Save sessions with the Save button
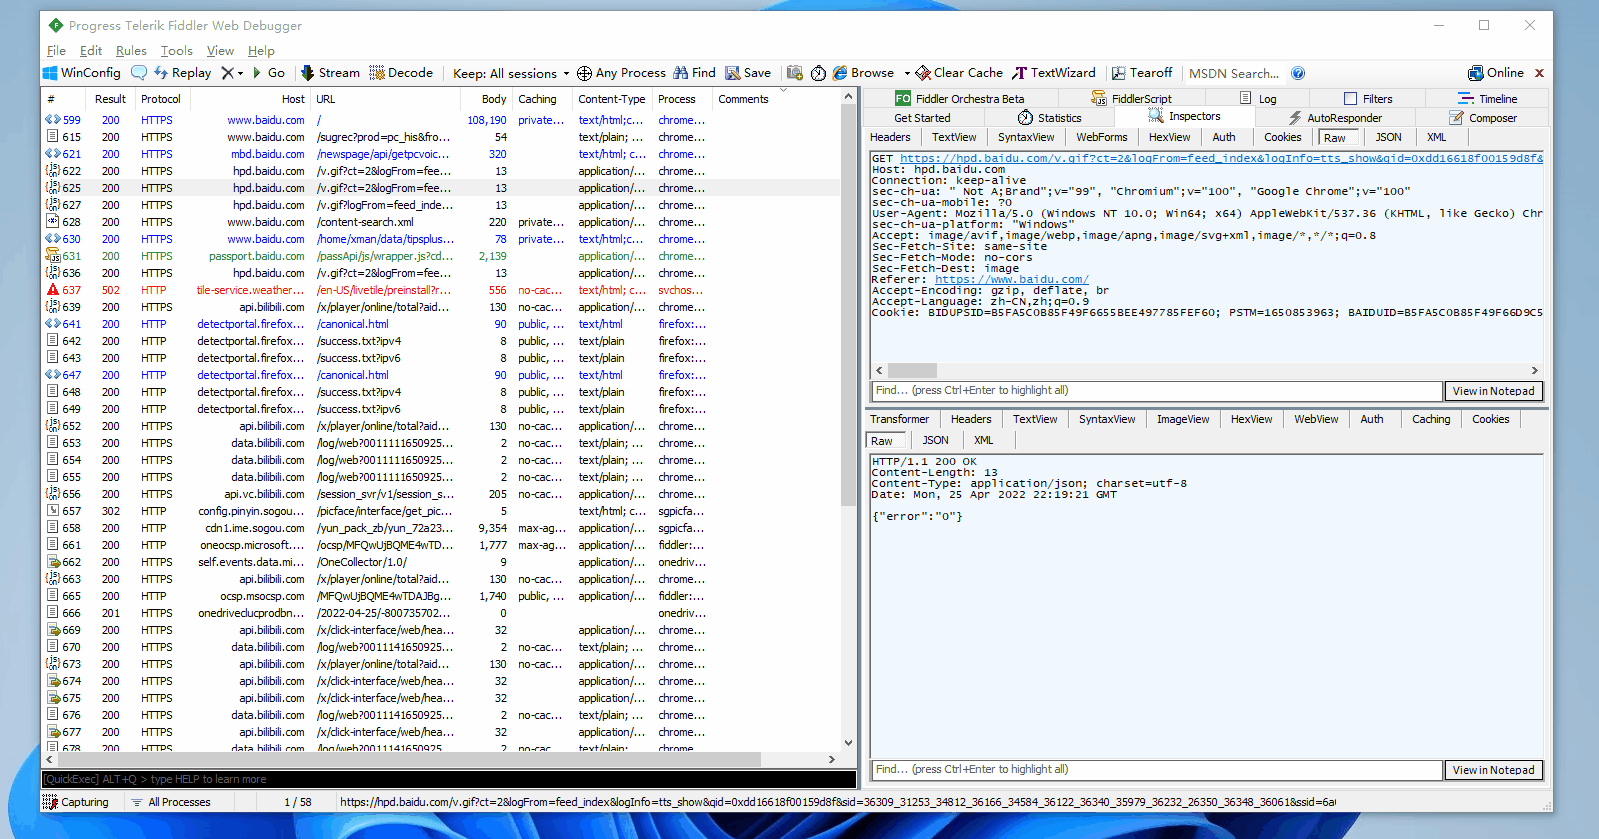Viewport: 1599px width, 839px height. click(748, 73)
